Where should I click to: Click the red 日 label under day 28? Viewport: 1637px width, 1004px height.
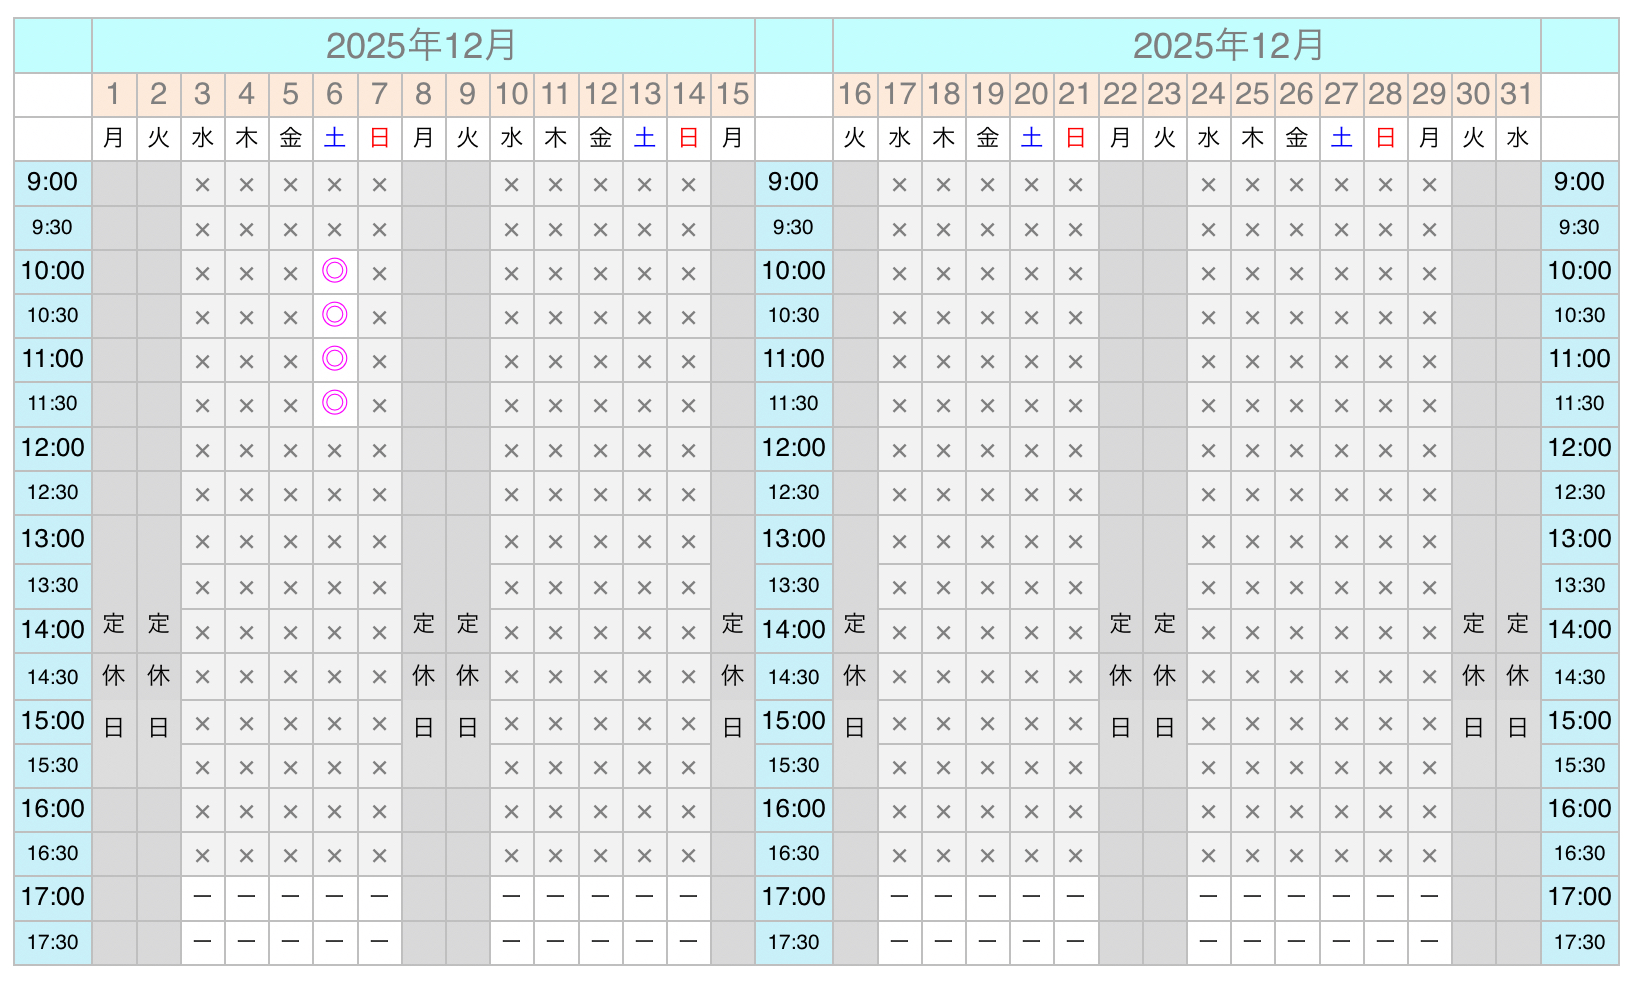[1385, 138]
